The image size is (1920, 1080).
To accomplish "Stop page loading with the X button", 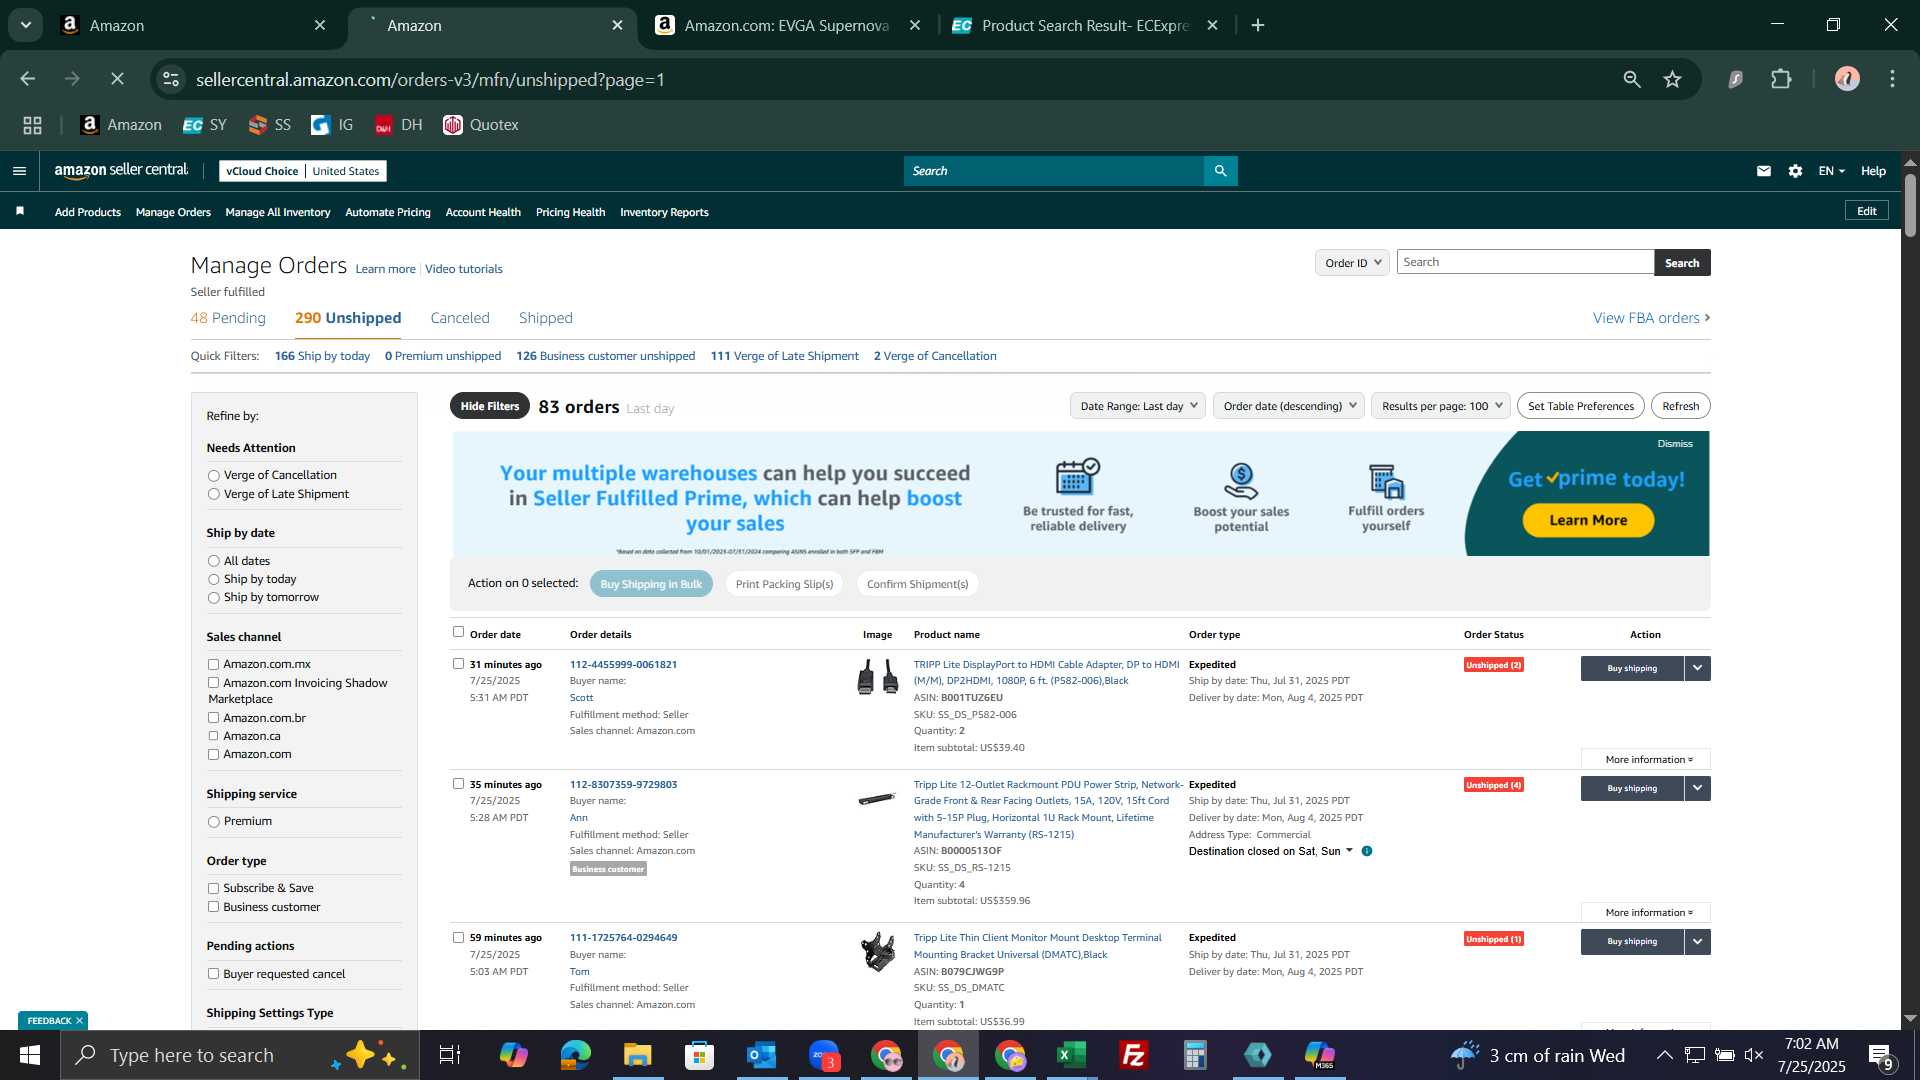I will pyautogui.click(x=117, y=79).
